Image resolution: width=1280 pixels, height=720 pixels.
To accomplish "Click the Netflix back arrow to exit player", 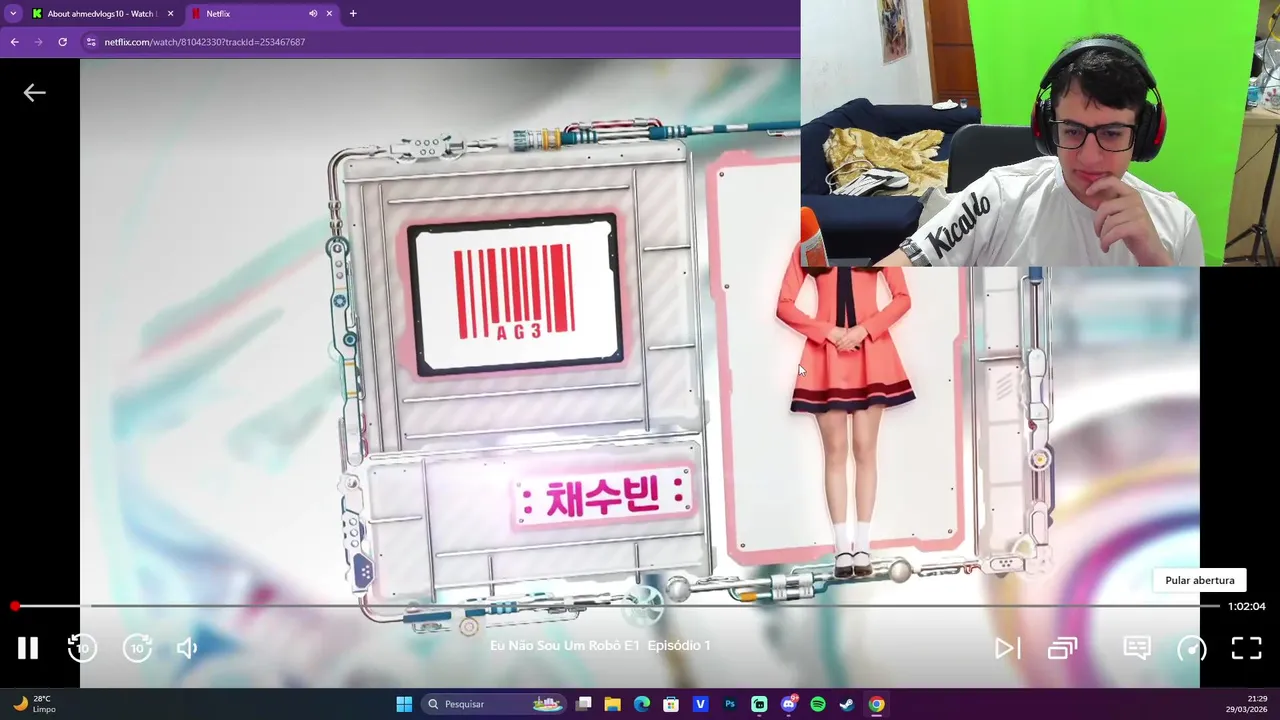I will [x=35, y=93].
